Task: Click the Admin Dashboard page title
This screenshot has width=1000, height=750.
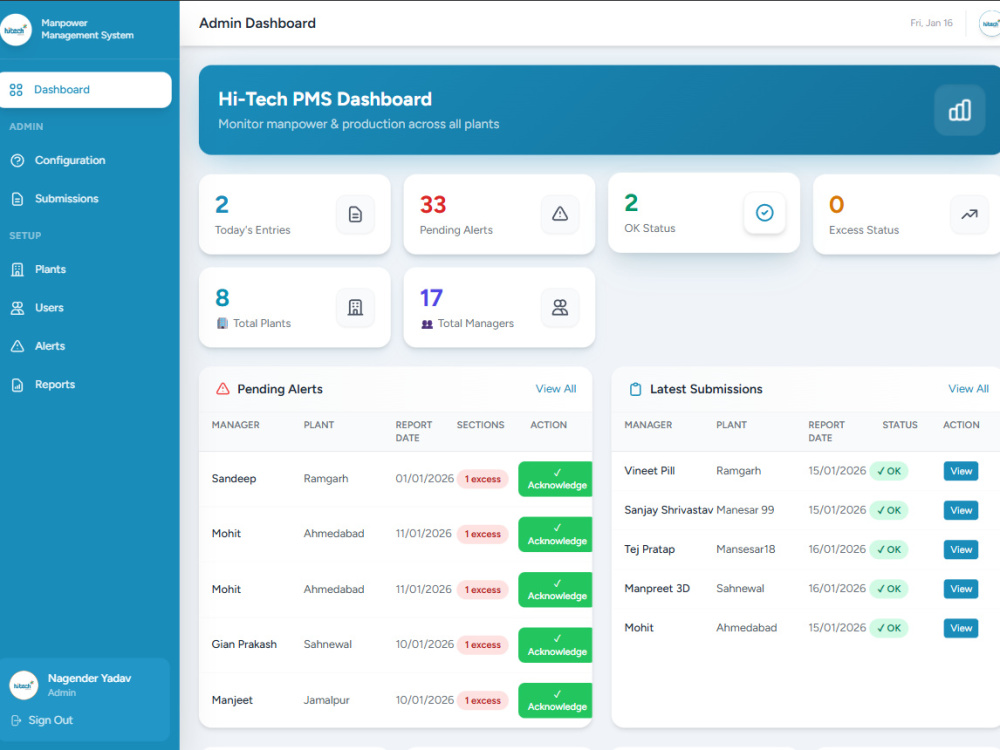Action: point(257,24)
